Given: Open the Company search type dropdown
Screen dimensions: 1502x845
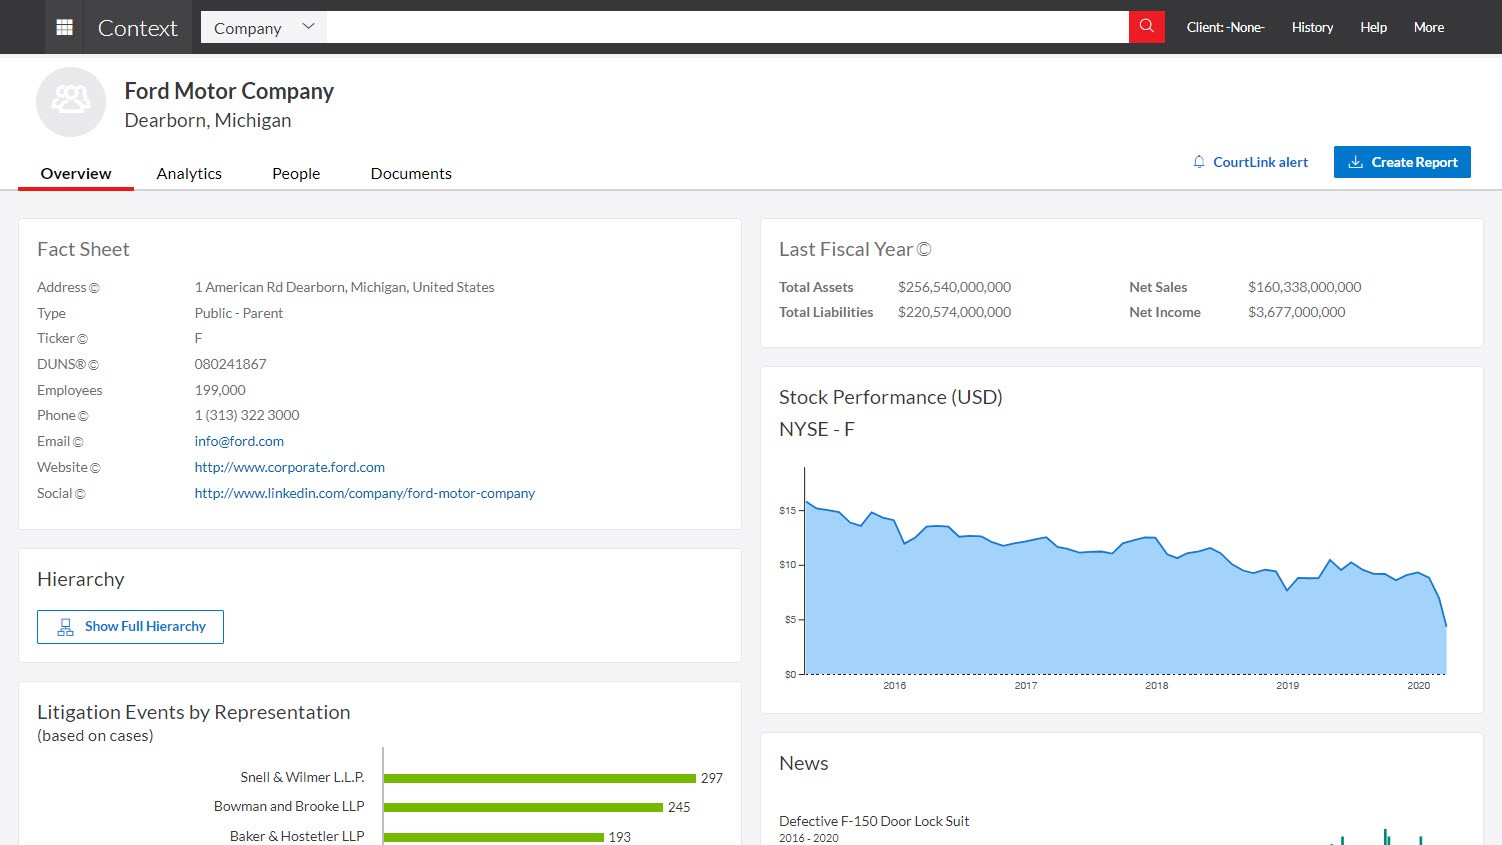Looking at the screenshot, I should click(x=264, y=27).
